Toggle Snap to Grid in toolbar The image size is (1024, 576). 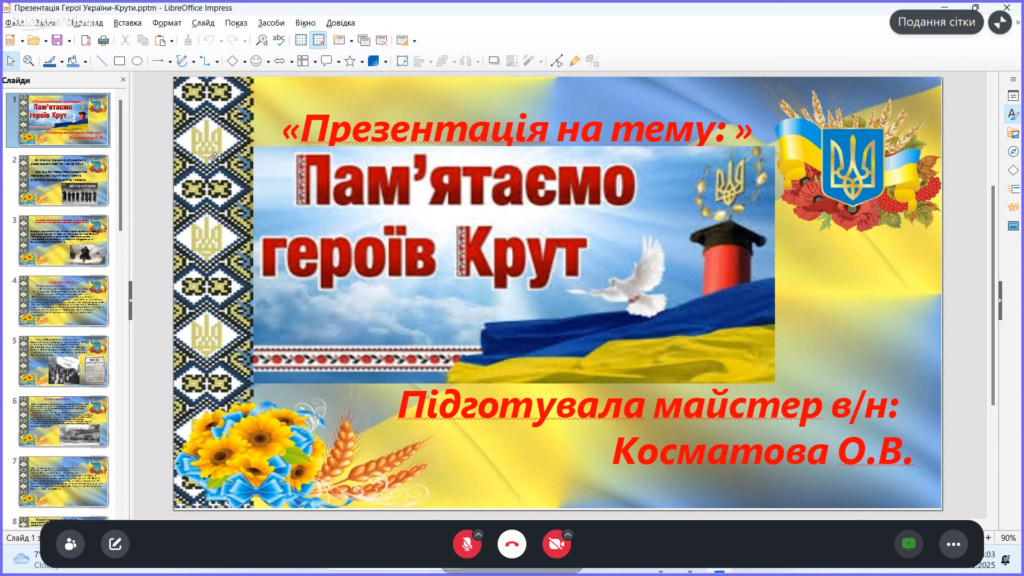coord(318,40)
